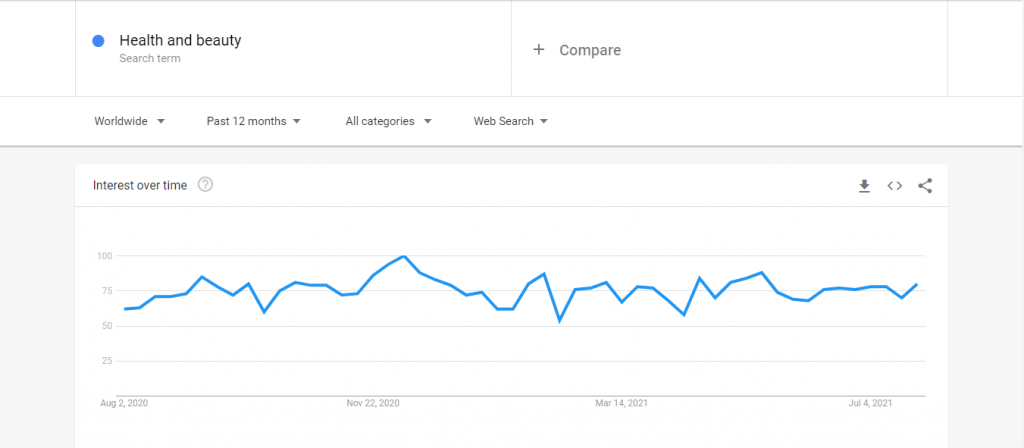
Task: Expand the Worldwide region dropdown
Action: tap(129, 121)
